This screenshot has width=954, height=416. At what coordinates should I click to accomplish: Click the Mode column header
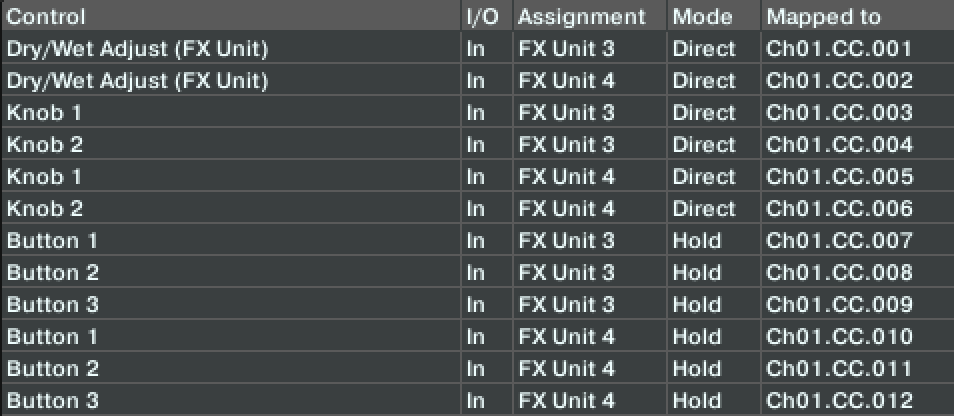702,17
